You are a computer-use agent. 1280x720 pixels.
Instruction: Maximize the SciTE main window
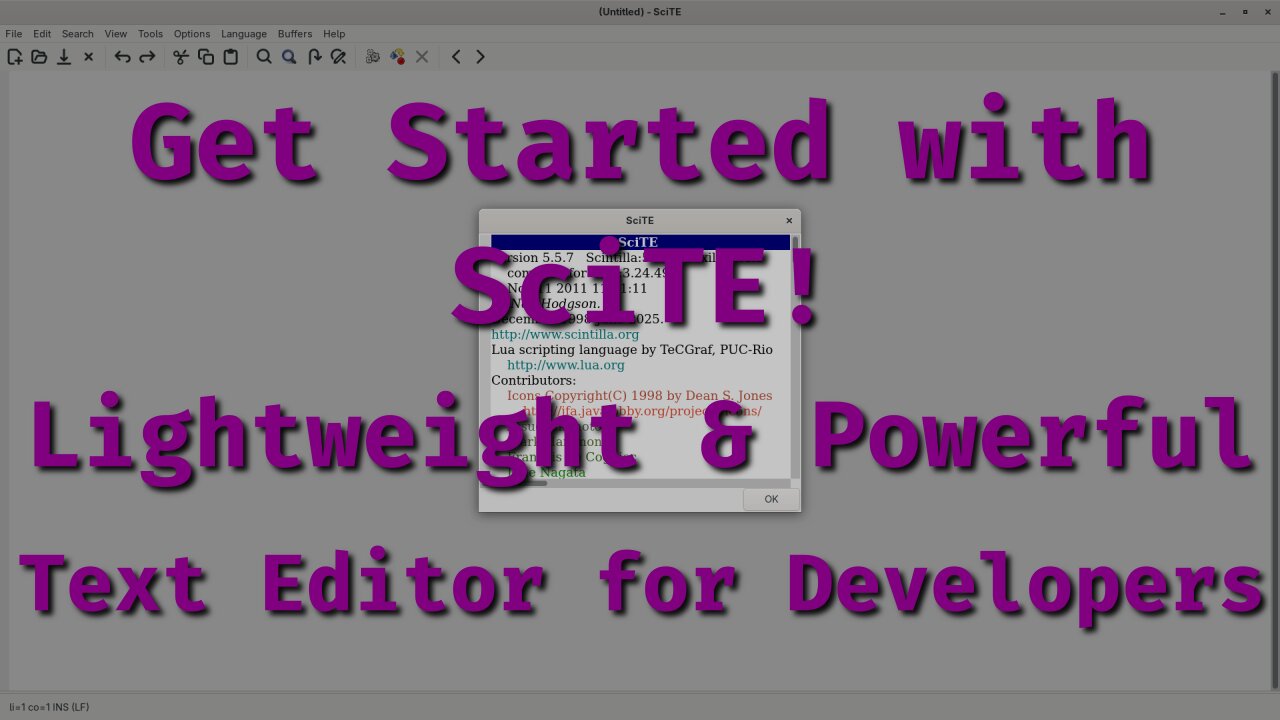click(1245, 12)
